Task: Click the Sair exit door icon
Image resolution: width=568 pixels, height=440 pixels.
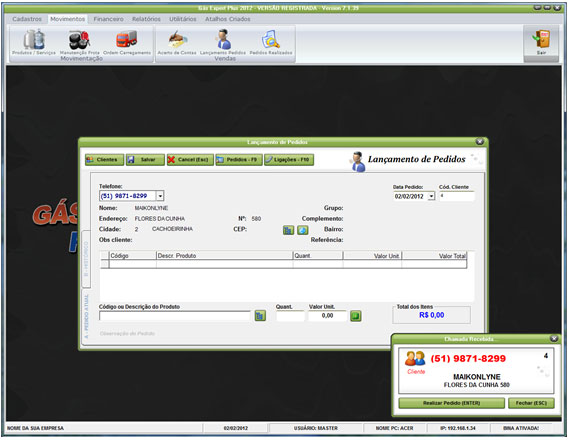Action: [541, 39]
